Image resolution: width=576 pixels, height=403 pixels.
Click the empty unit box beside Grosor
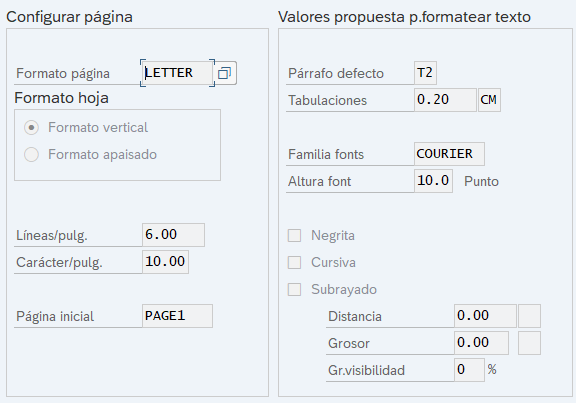pyautogui.click(x=529, y=343)
